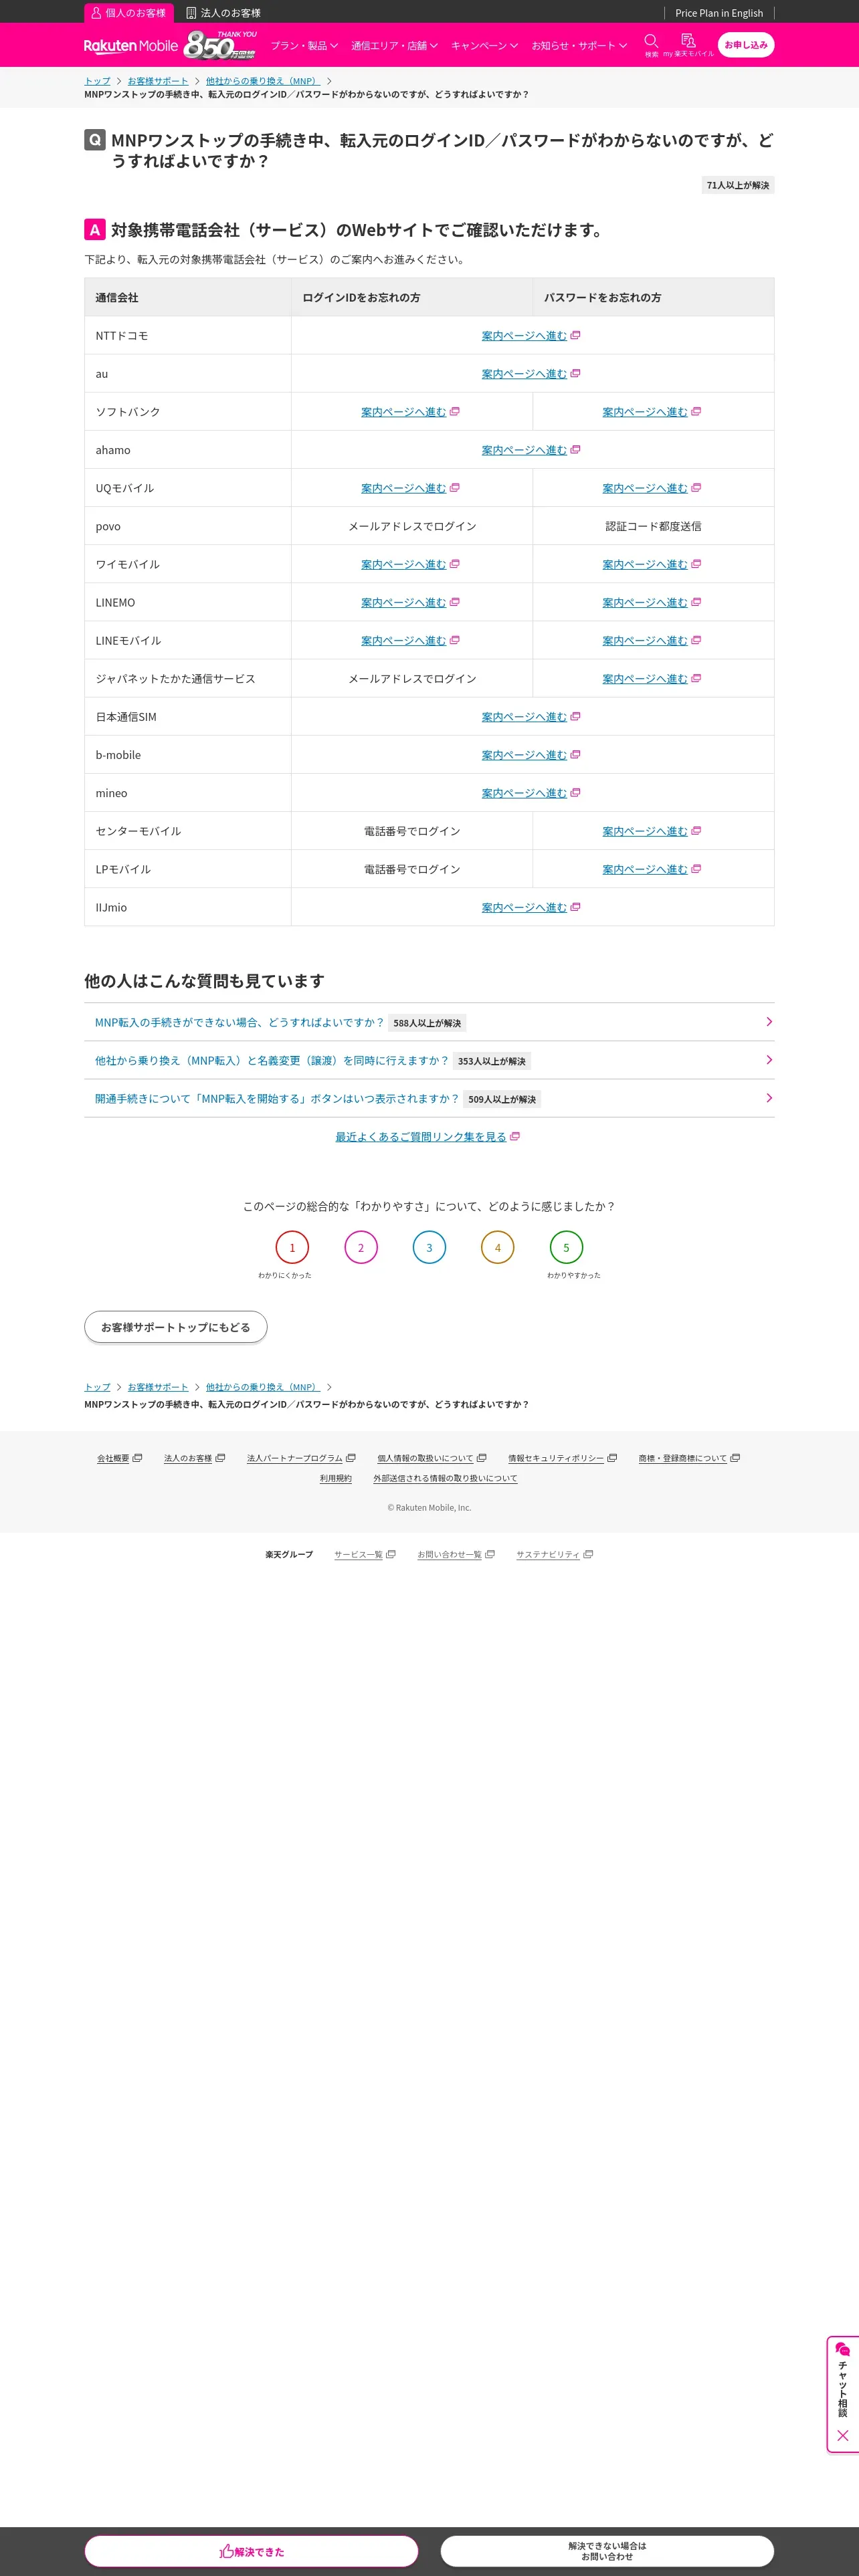
Task: Open LINEMO password 案内ページ link
Action: click(x=652, y=602)
